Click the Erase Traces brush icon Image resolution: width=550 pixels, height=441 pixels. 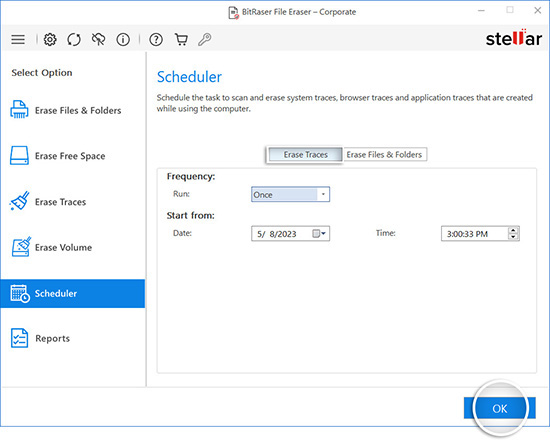tap(19, 201)
